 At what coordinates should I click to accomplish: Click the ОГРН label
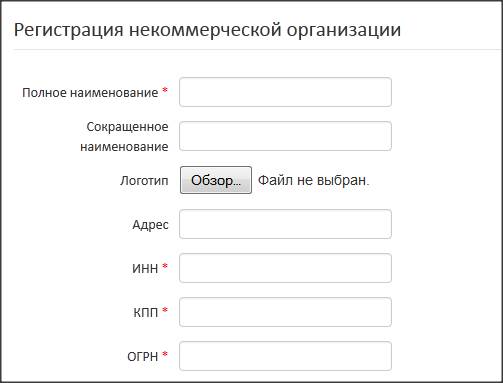click(143, 356)
